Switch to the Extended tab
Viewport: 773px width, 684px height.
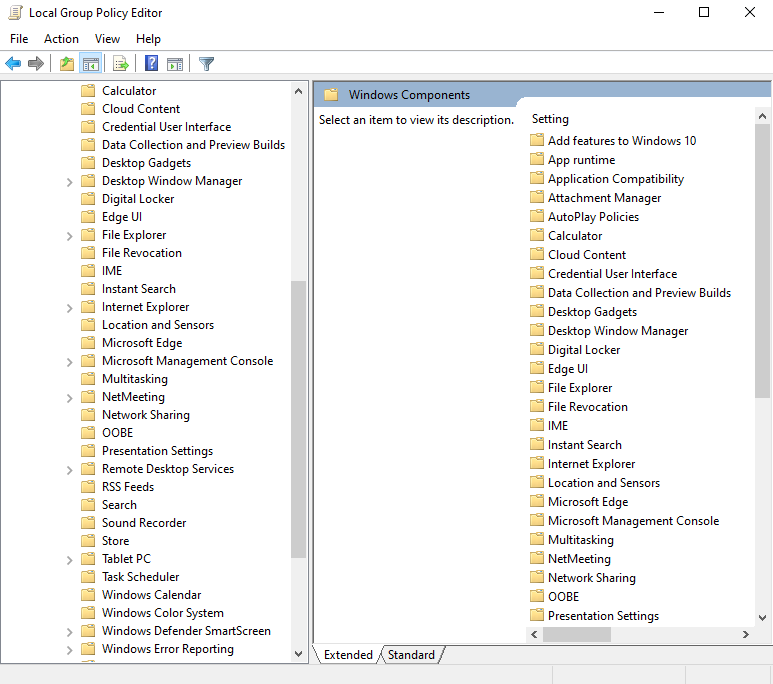tap(348, 654)
